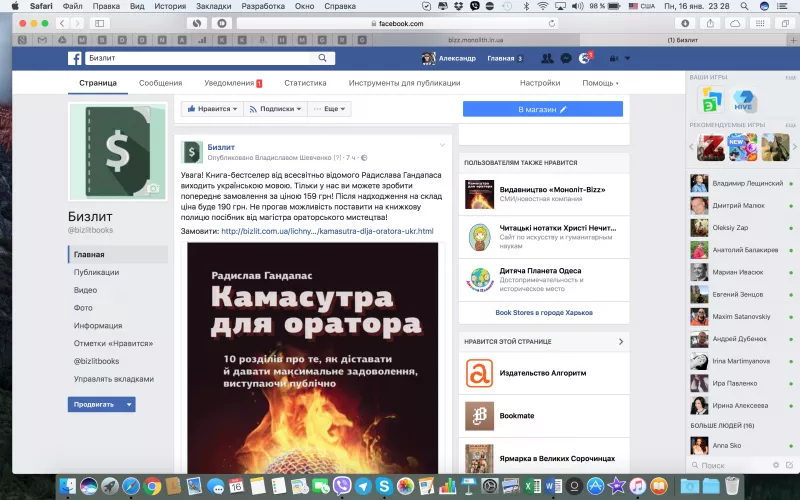Click the chat Поиск search field
Image resolution: width=800 pixels, height=500 pixels.
click(x=730, y=465)
